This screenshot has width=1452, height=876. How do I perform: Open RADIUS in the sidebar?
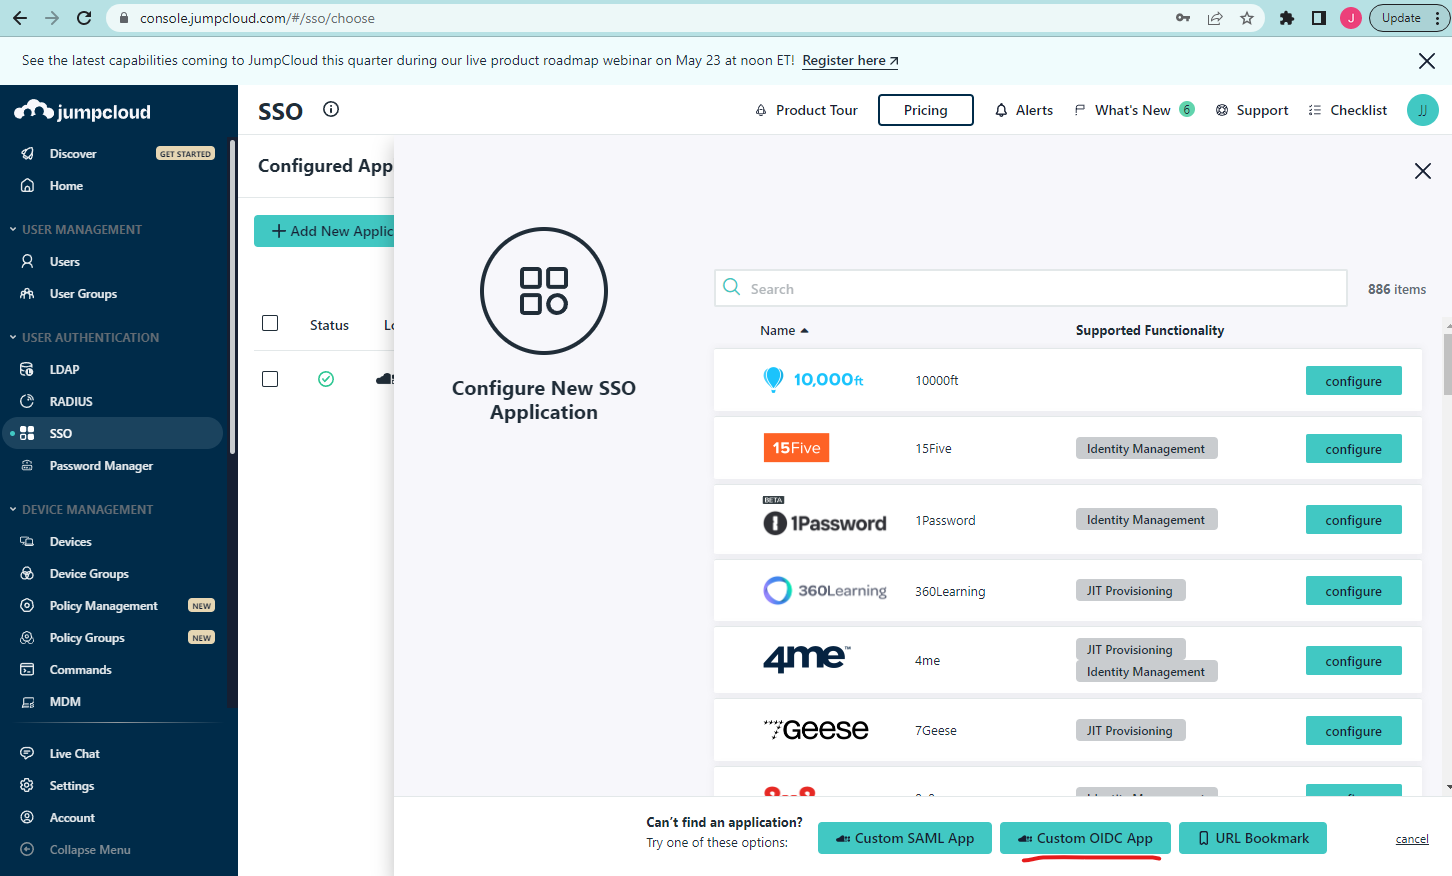[x=71, y=402]
